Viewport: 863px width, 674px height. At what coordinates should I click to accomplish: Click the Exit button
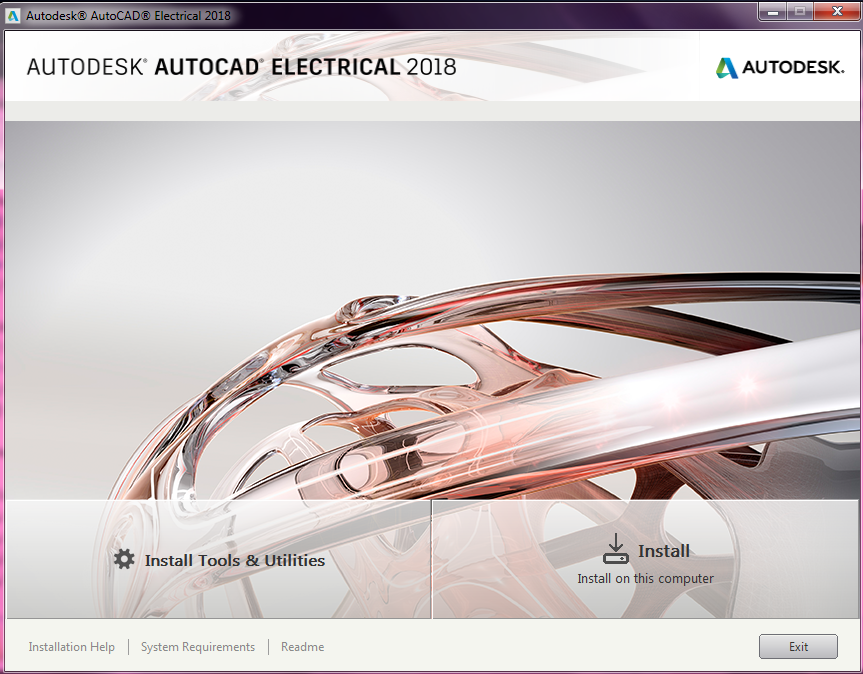click(798, 646)
